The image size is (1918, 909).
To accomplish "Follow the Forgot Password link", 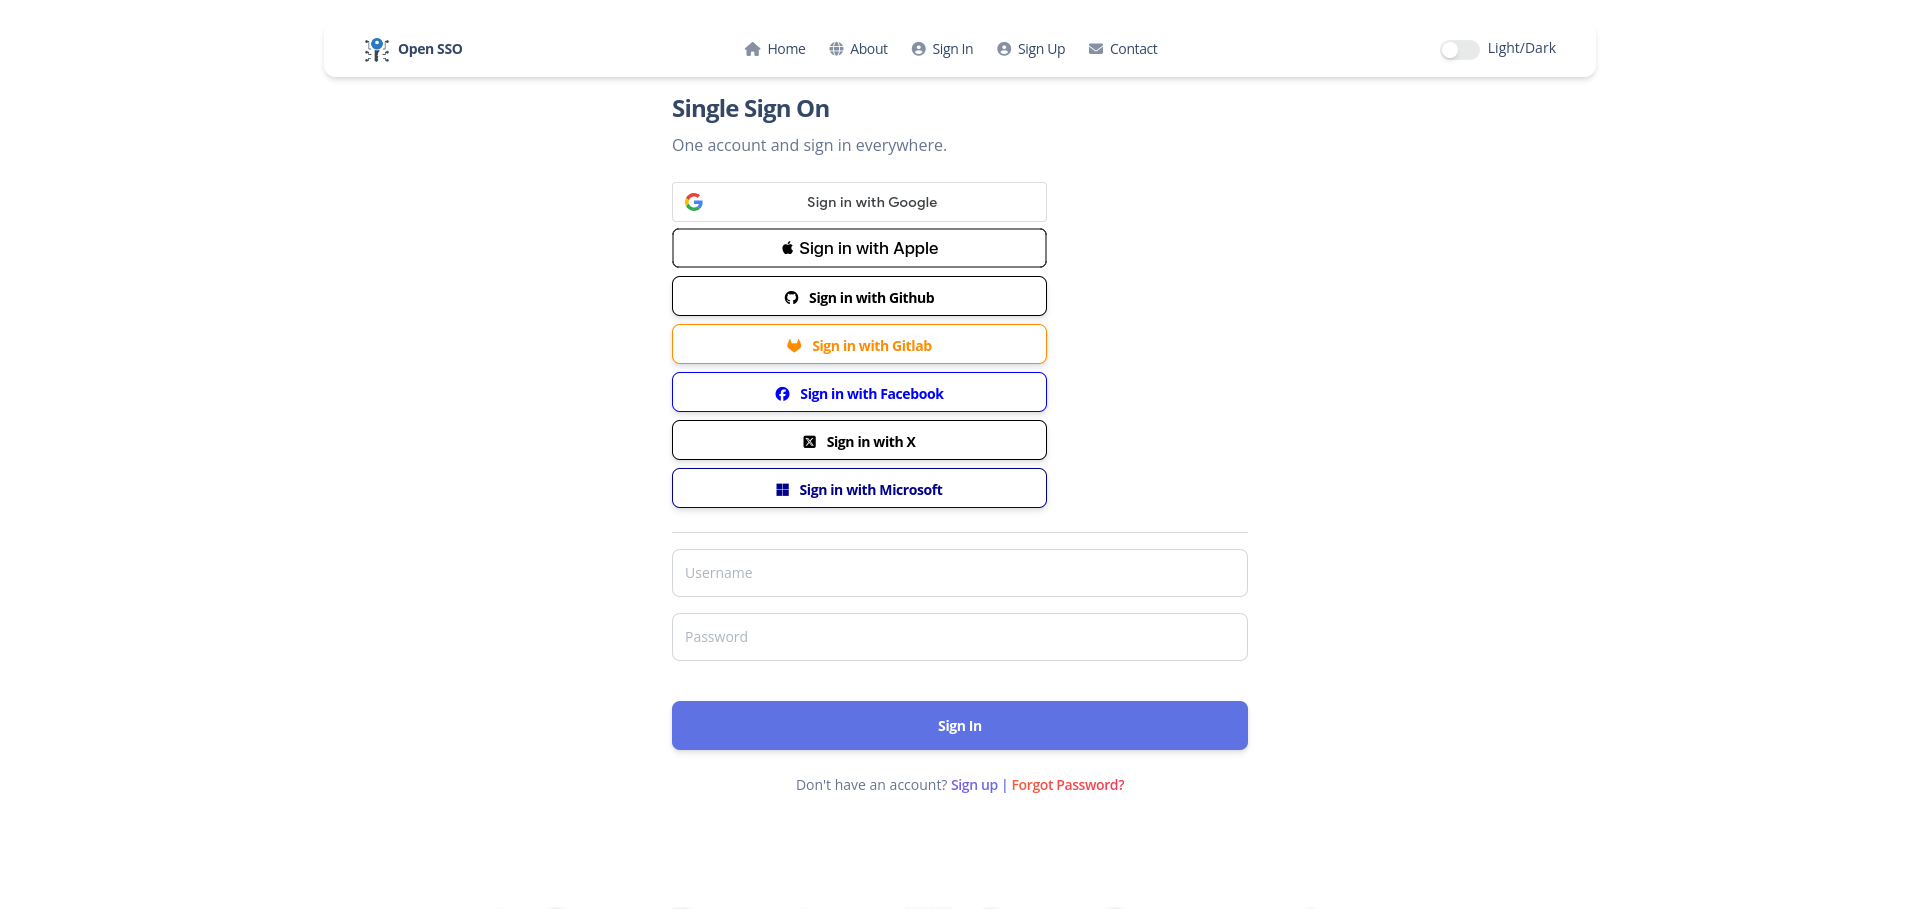I will pyautogui.click(x=1066, y=785).
